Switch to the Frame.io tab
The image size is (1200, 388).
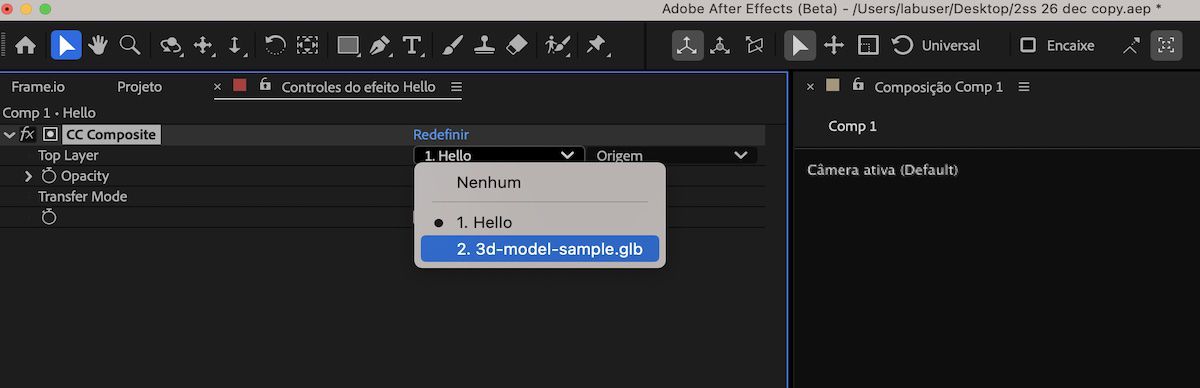tap(38, 87)
